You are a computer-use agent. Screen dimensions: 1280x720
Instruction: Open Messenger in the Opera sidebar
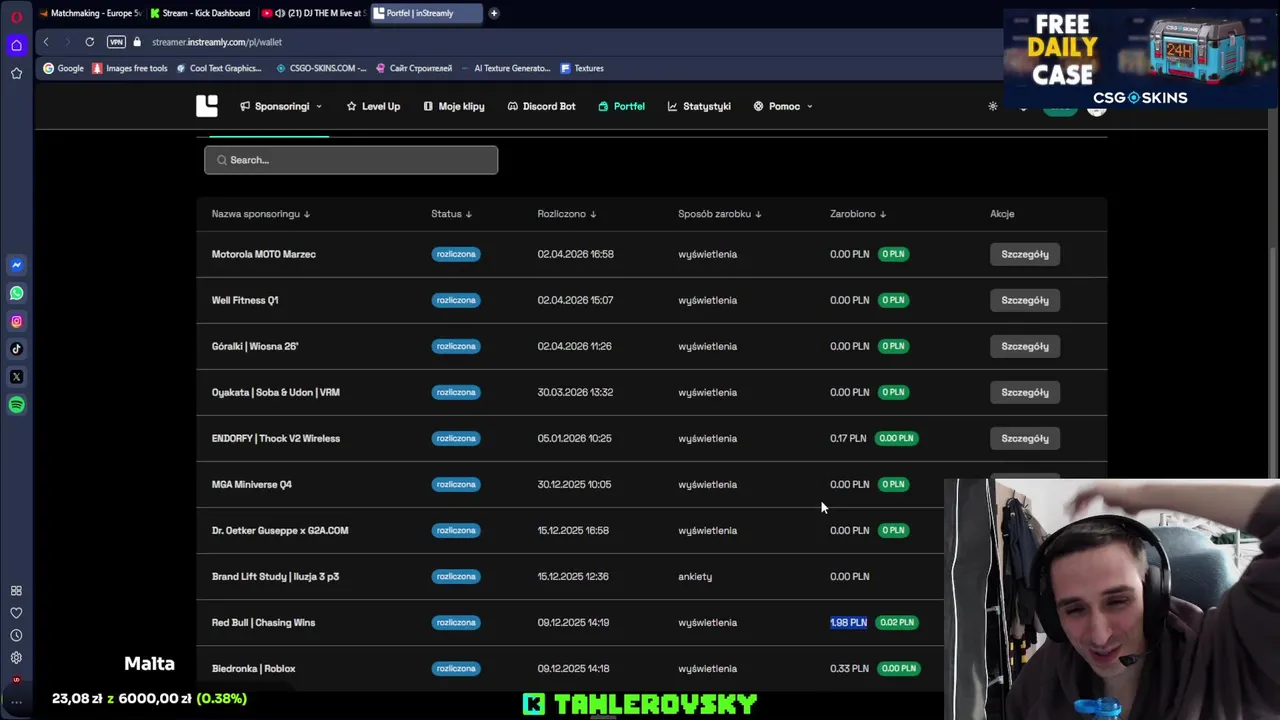point(16,265)
